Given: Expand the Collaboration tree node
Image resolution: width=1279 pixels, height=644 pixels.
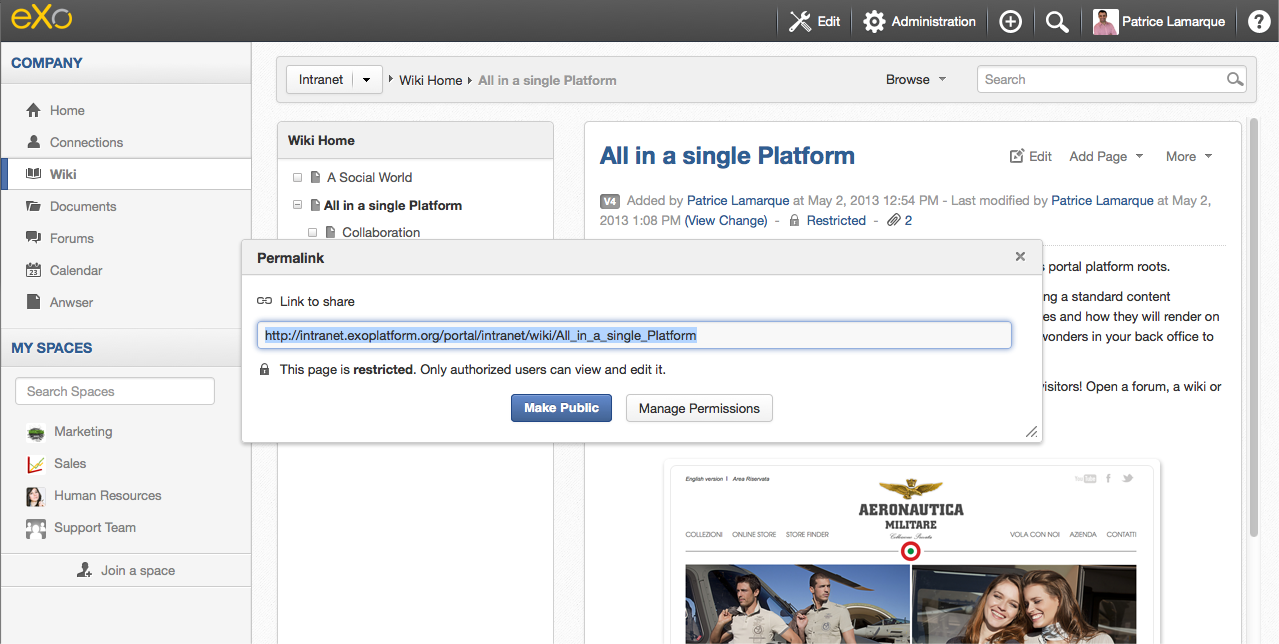Looking at the screenshot, I should coord(313,232).
